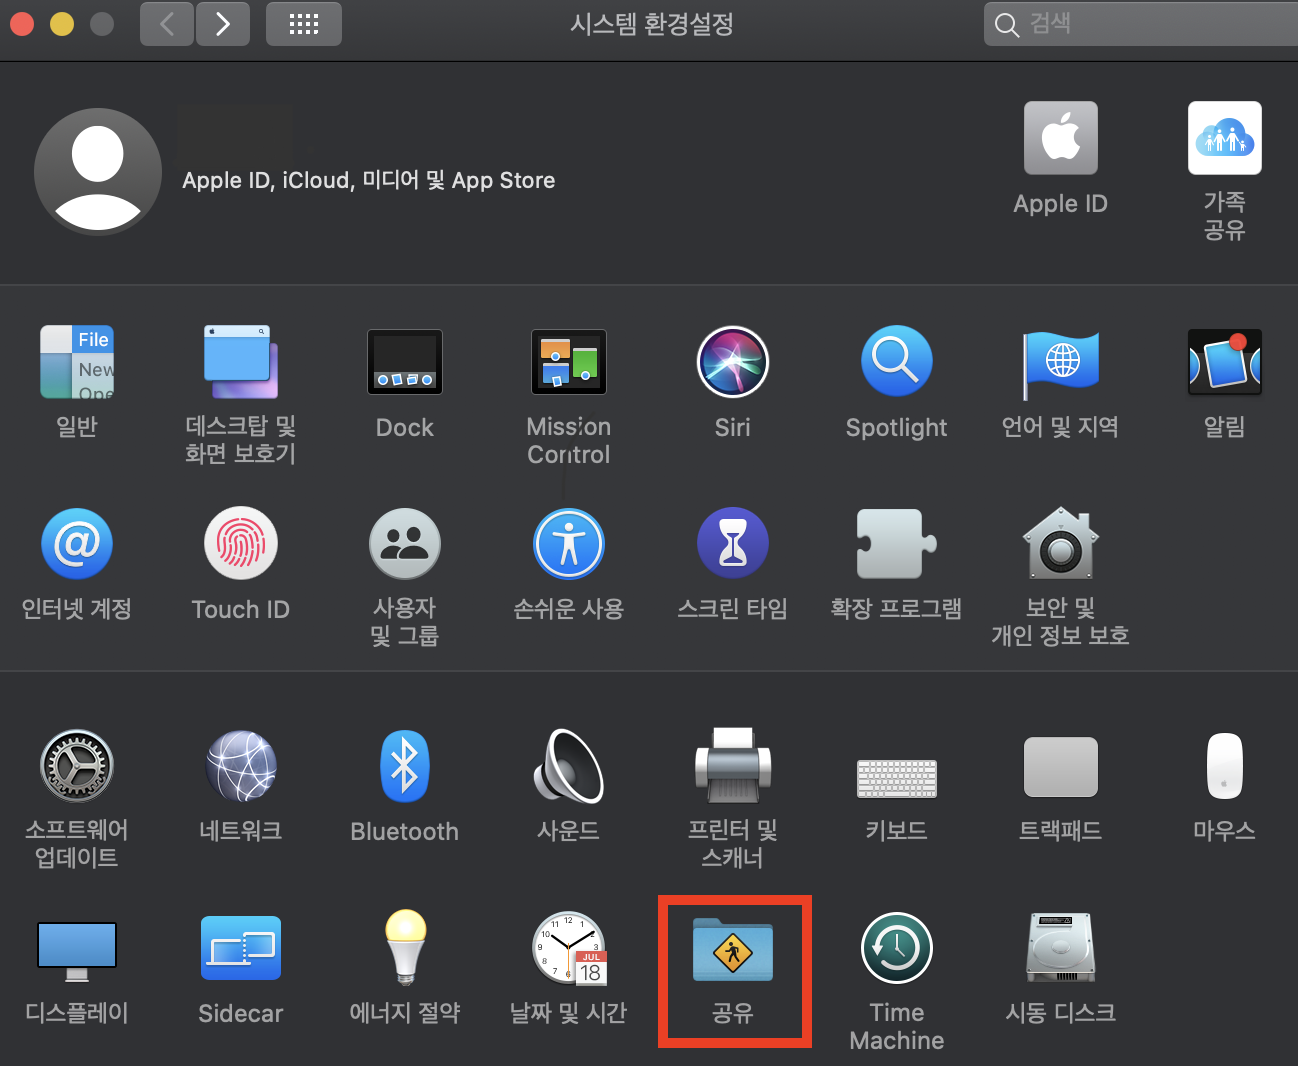Image resolution: width=1298 pixels, height=1066 pixels.
Task: Open the 마우스 (Mouse) pane
Action: coord(1225,766)
